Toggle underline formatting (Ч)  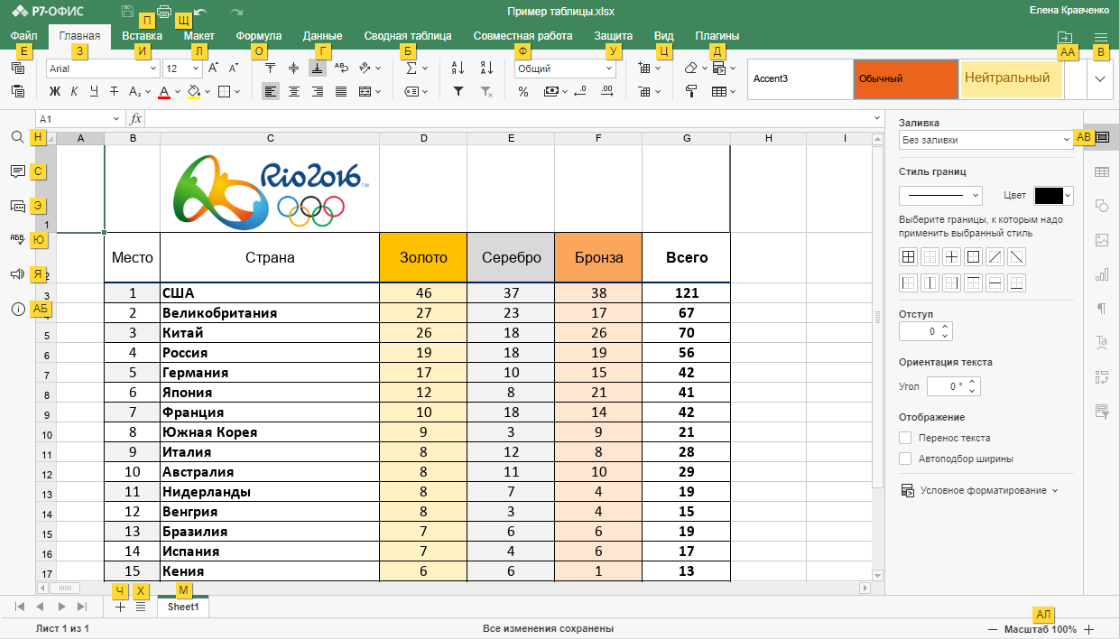(x=94, y=91)
